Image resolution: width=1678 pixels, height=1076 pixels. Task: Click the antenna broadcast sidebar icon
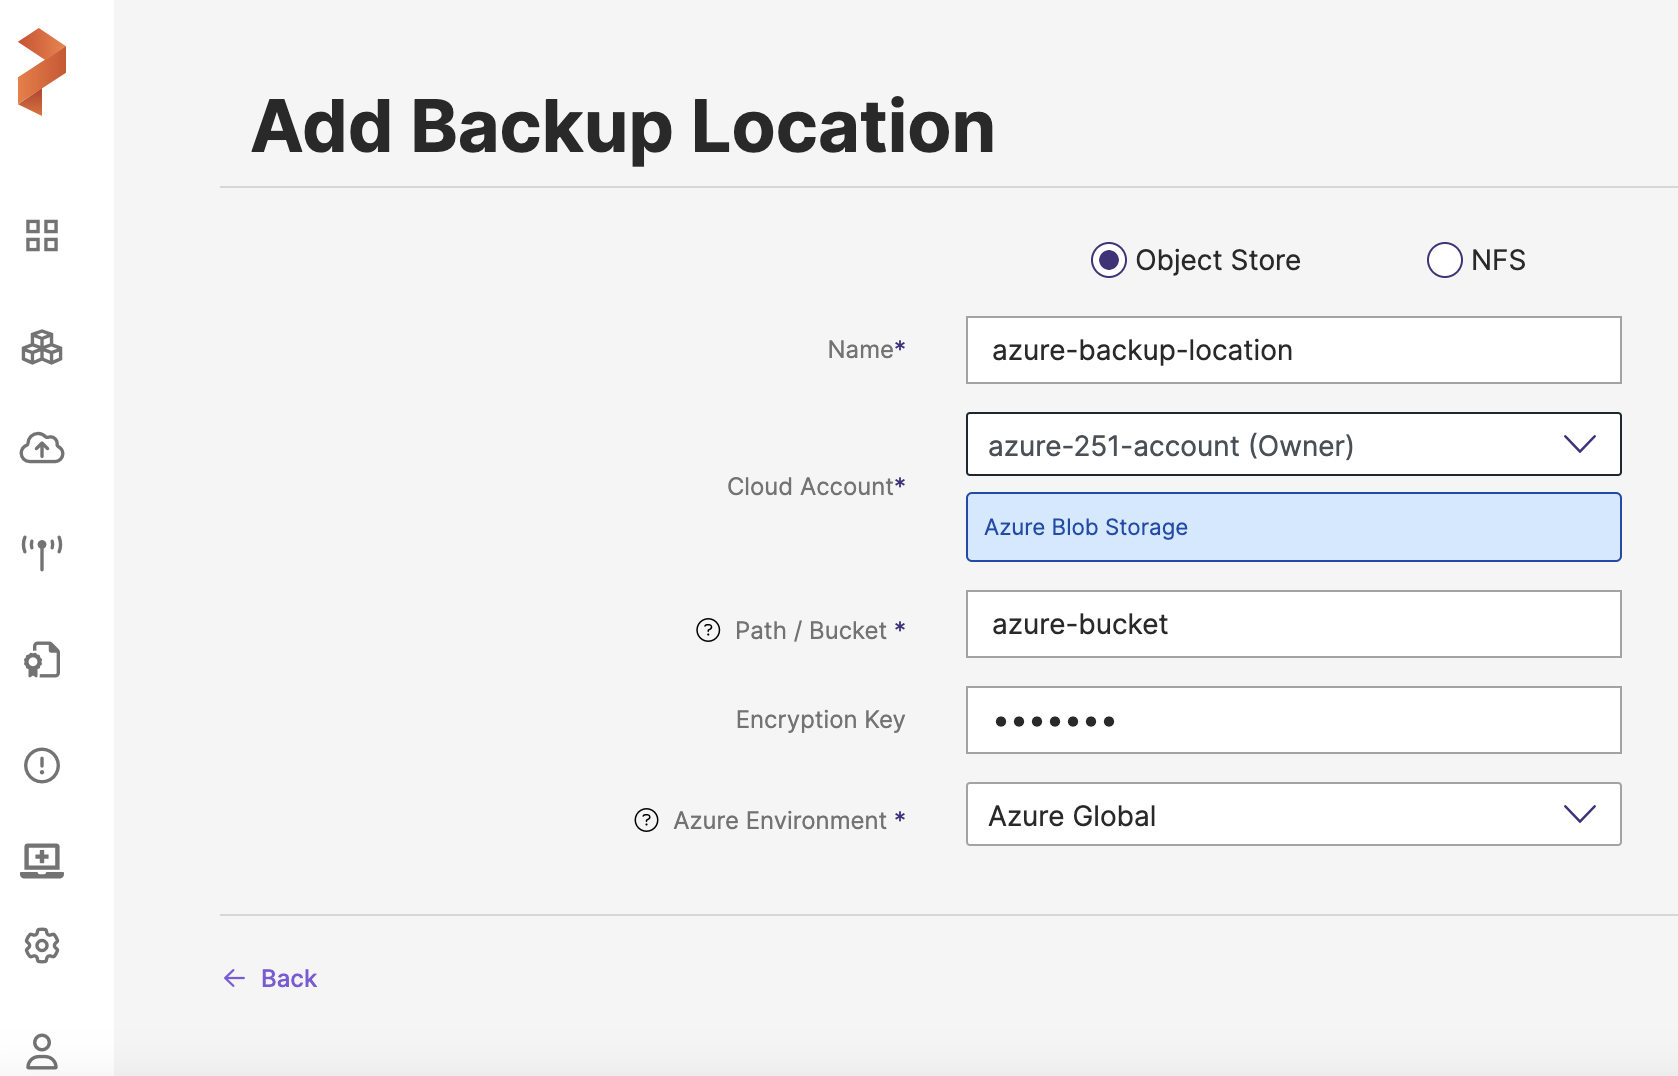click(x=42, y=551)
